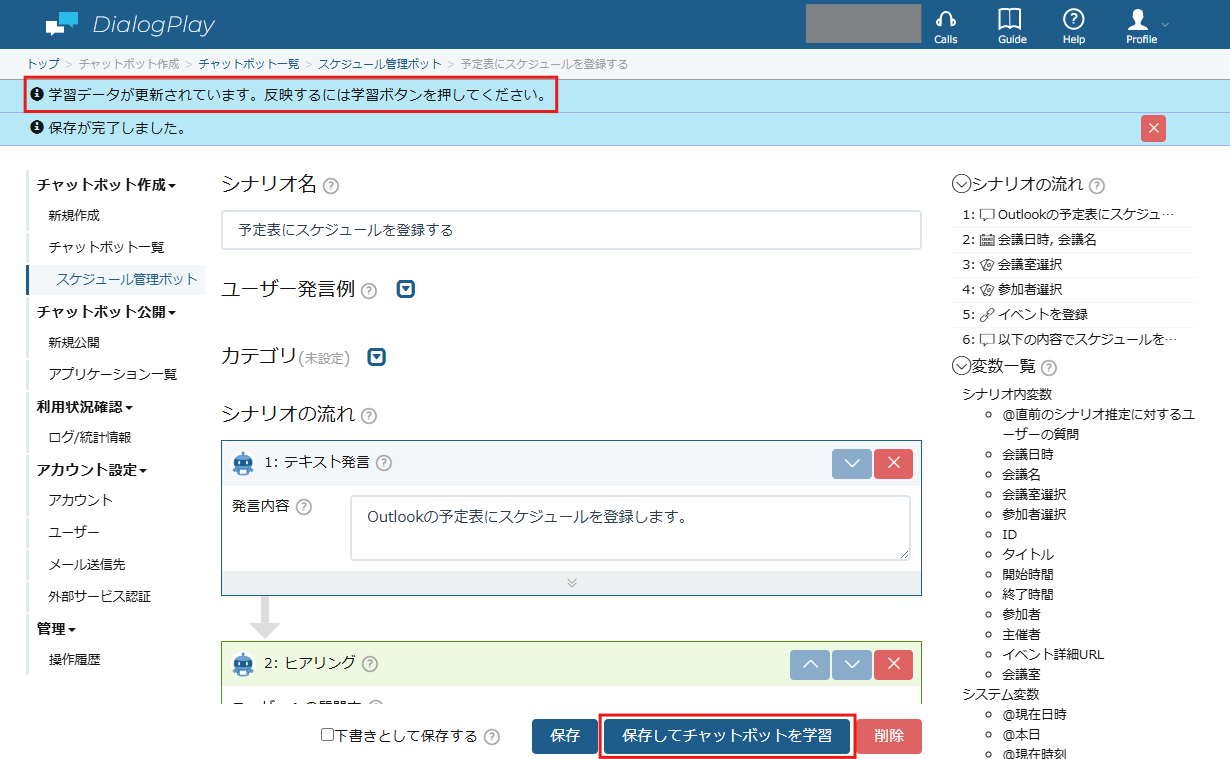1230x759 pixels.
Task: Click help icon beside シナリオの流れ heading in main area
Action: coord(369,415)
